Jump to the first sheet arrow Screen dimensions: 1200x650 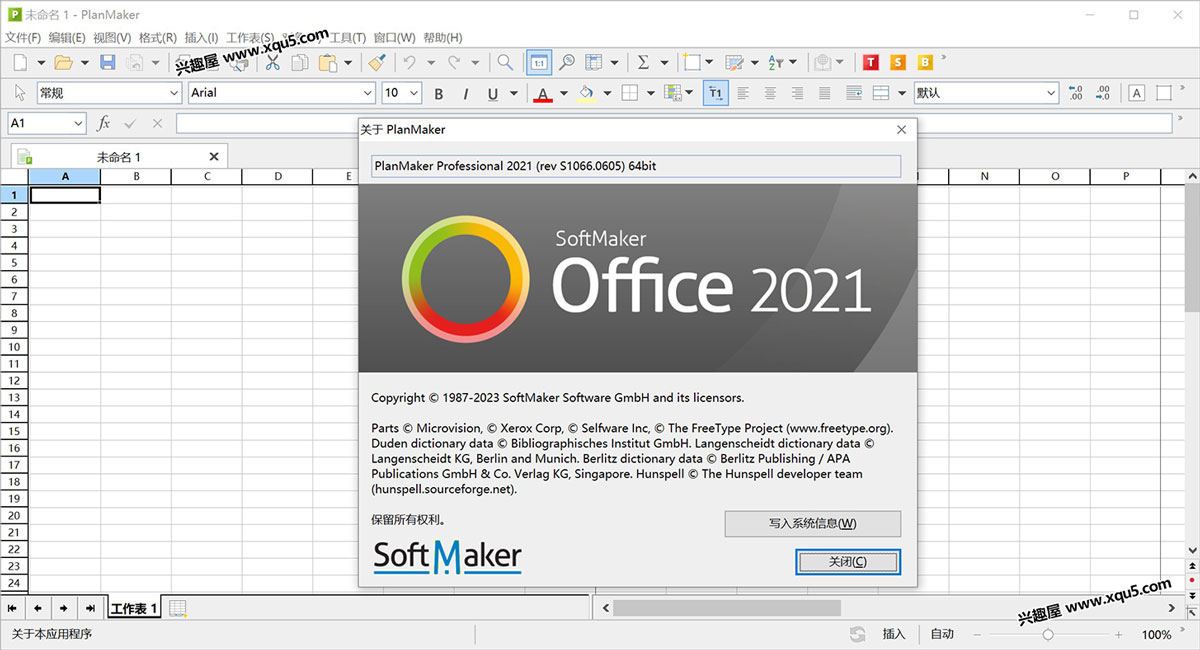tap(12, 608)
